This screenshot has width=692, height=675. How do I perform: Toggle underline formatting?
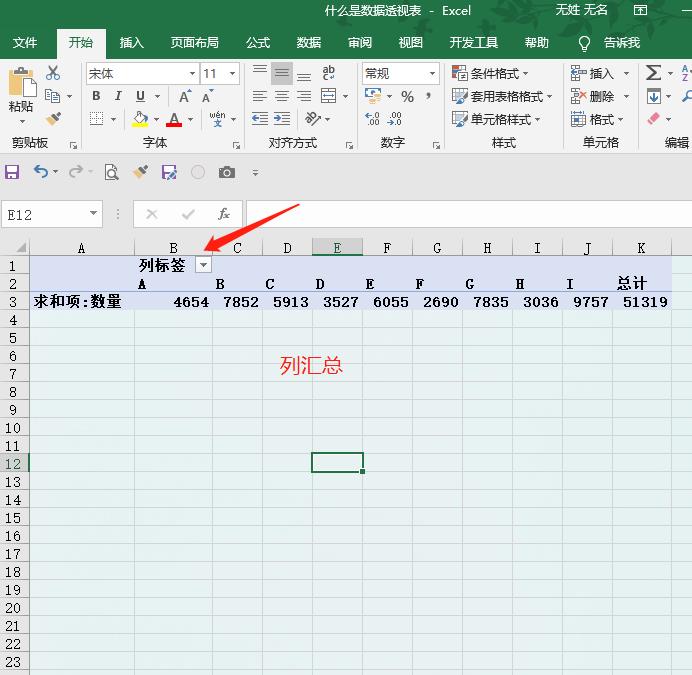140,96
